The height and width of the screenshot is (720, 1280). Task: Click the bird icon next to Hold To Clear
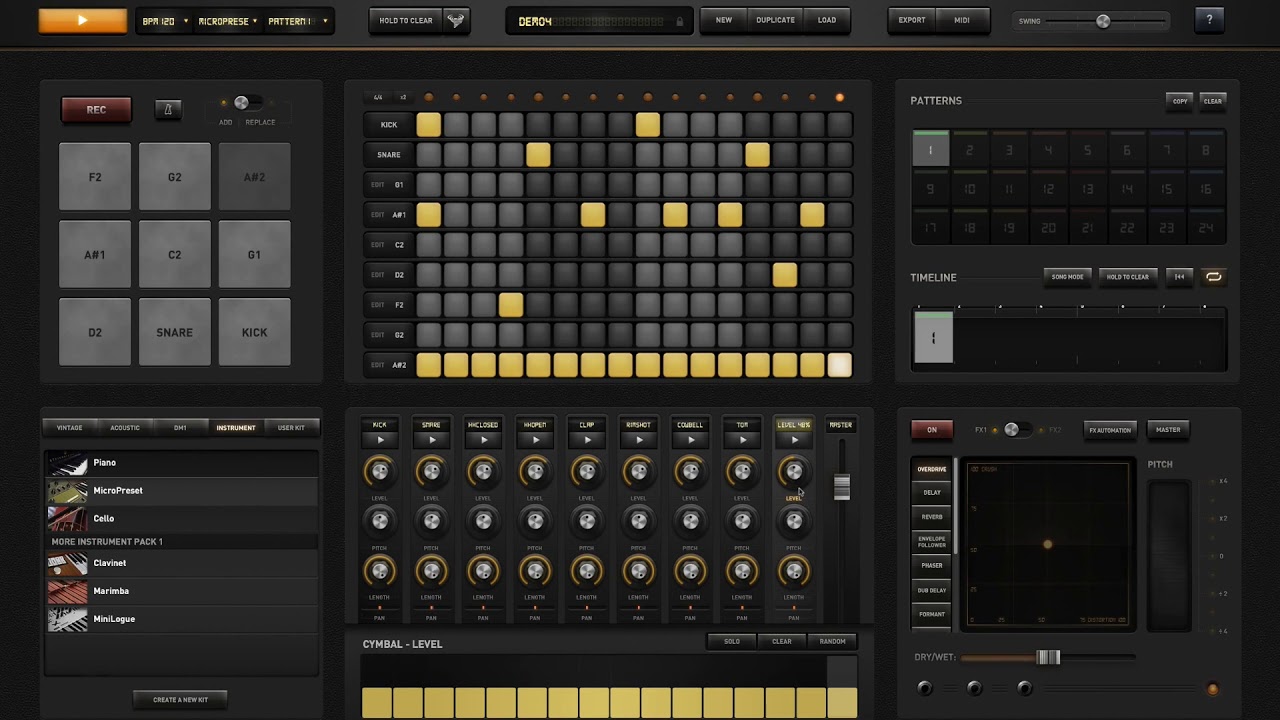click(456, 20)
